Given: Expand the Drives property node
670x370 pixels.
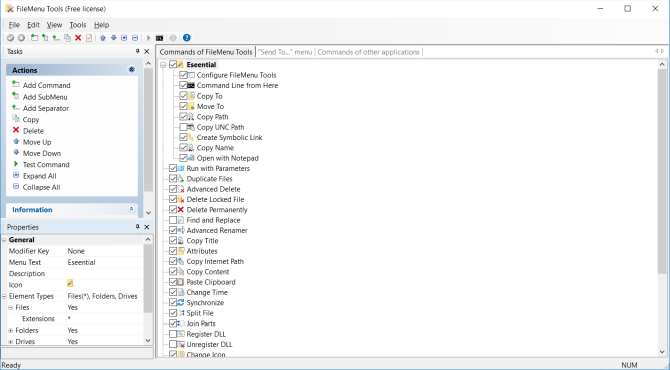Looking at the screenshot, I should pos(11,342).
